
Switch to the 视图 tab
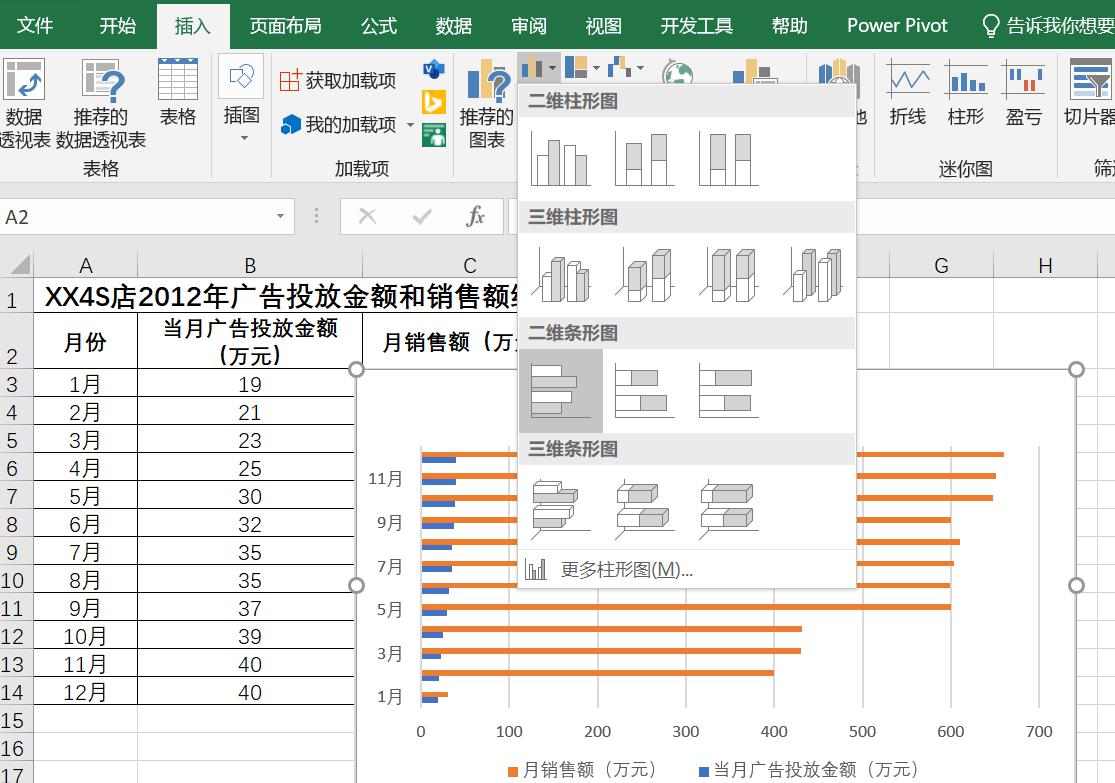(604, 26)
